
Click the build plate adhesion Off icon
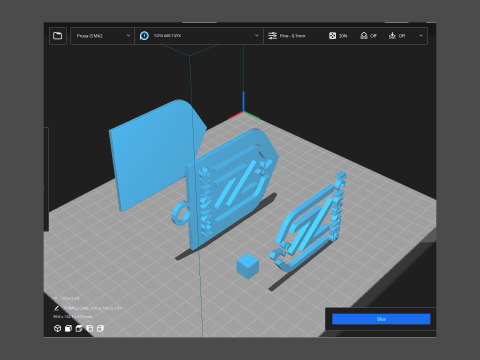tap(392, 36)
